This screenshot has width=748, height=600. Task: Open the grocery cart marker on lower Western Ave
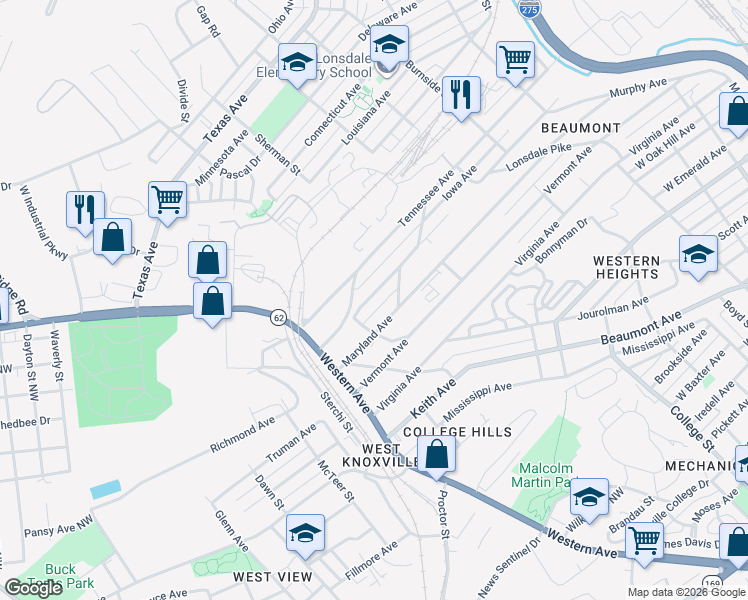point(644,544)
